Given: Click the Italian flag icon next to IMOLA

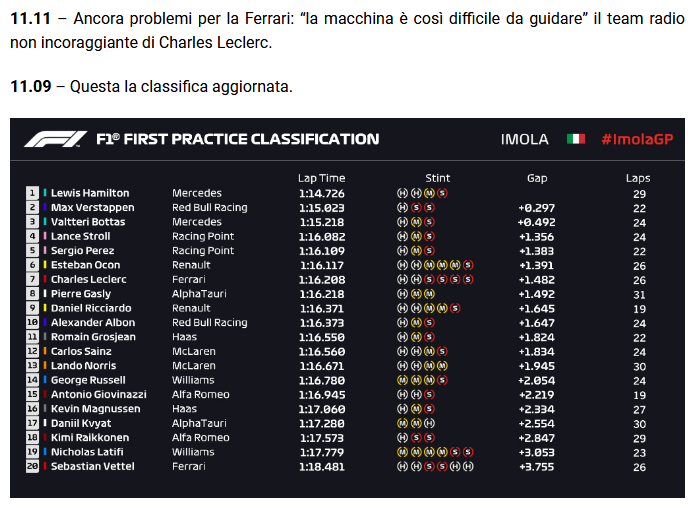Looking at the screenshot, I should [575, 139].
